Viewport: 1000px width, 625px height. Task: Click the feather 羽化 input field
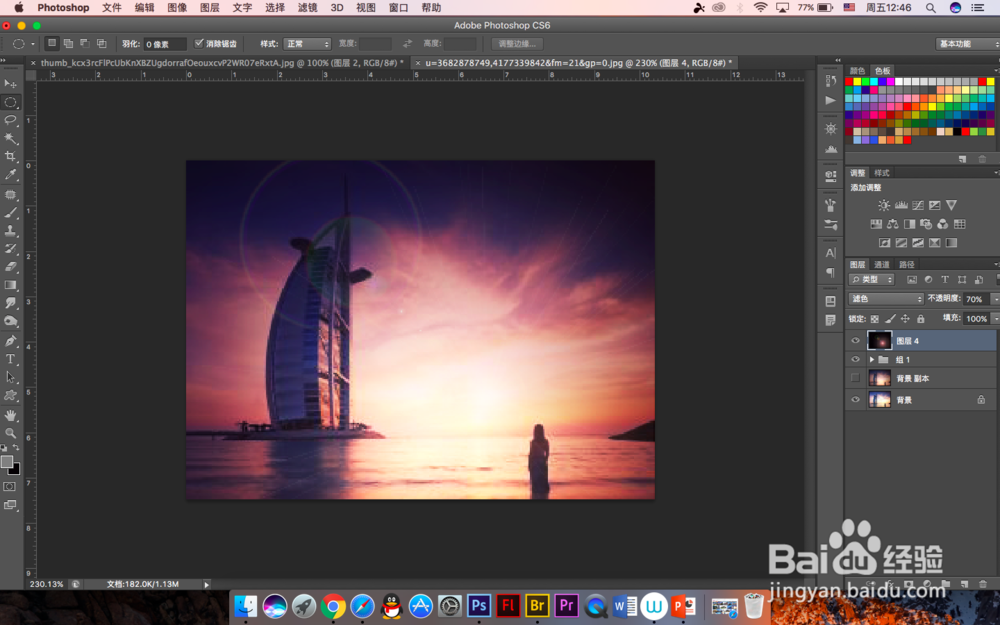[x=165, y=44]
